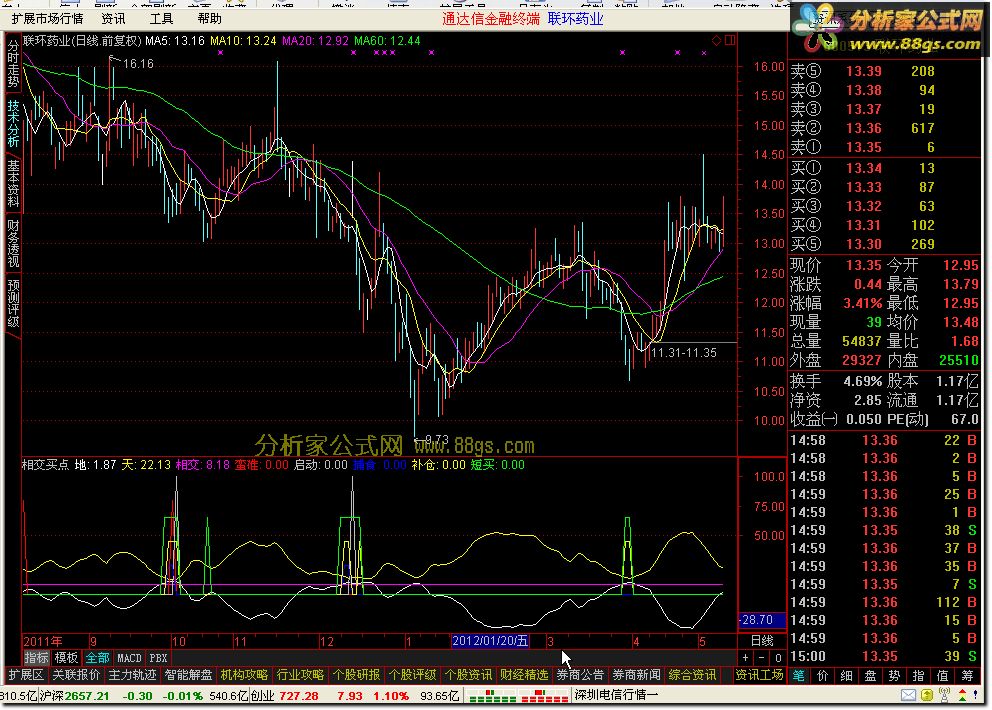The height and width of the screenshot is (710, 992).
Task: Click the yellow upload arrow status icon
Action: pyautogui.click(x=927, y=695)
